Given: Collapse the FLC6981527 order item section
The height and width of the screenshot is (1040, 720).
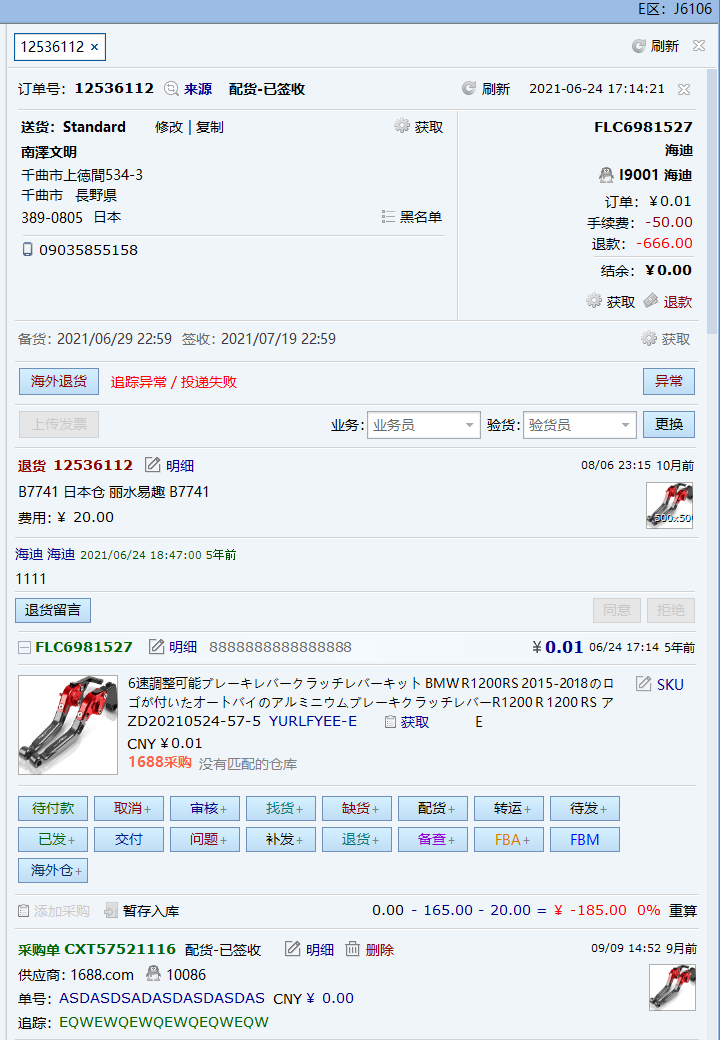Looking at the screenshot, I should point(25,647).
